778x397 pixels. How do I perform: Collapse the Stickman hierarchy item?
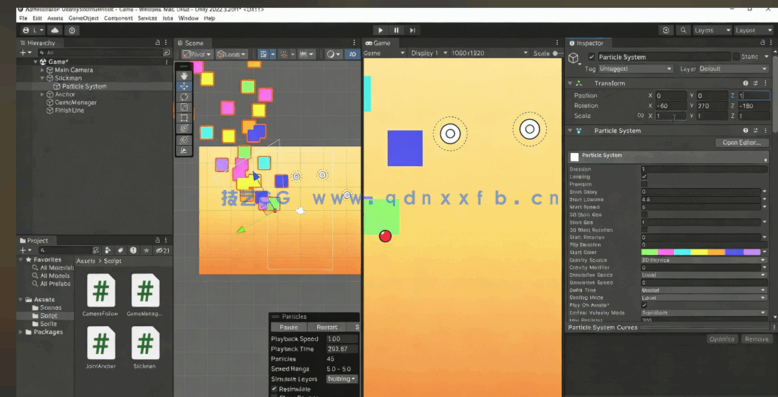point(42,78)
